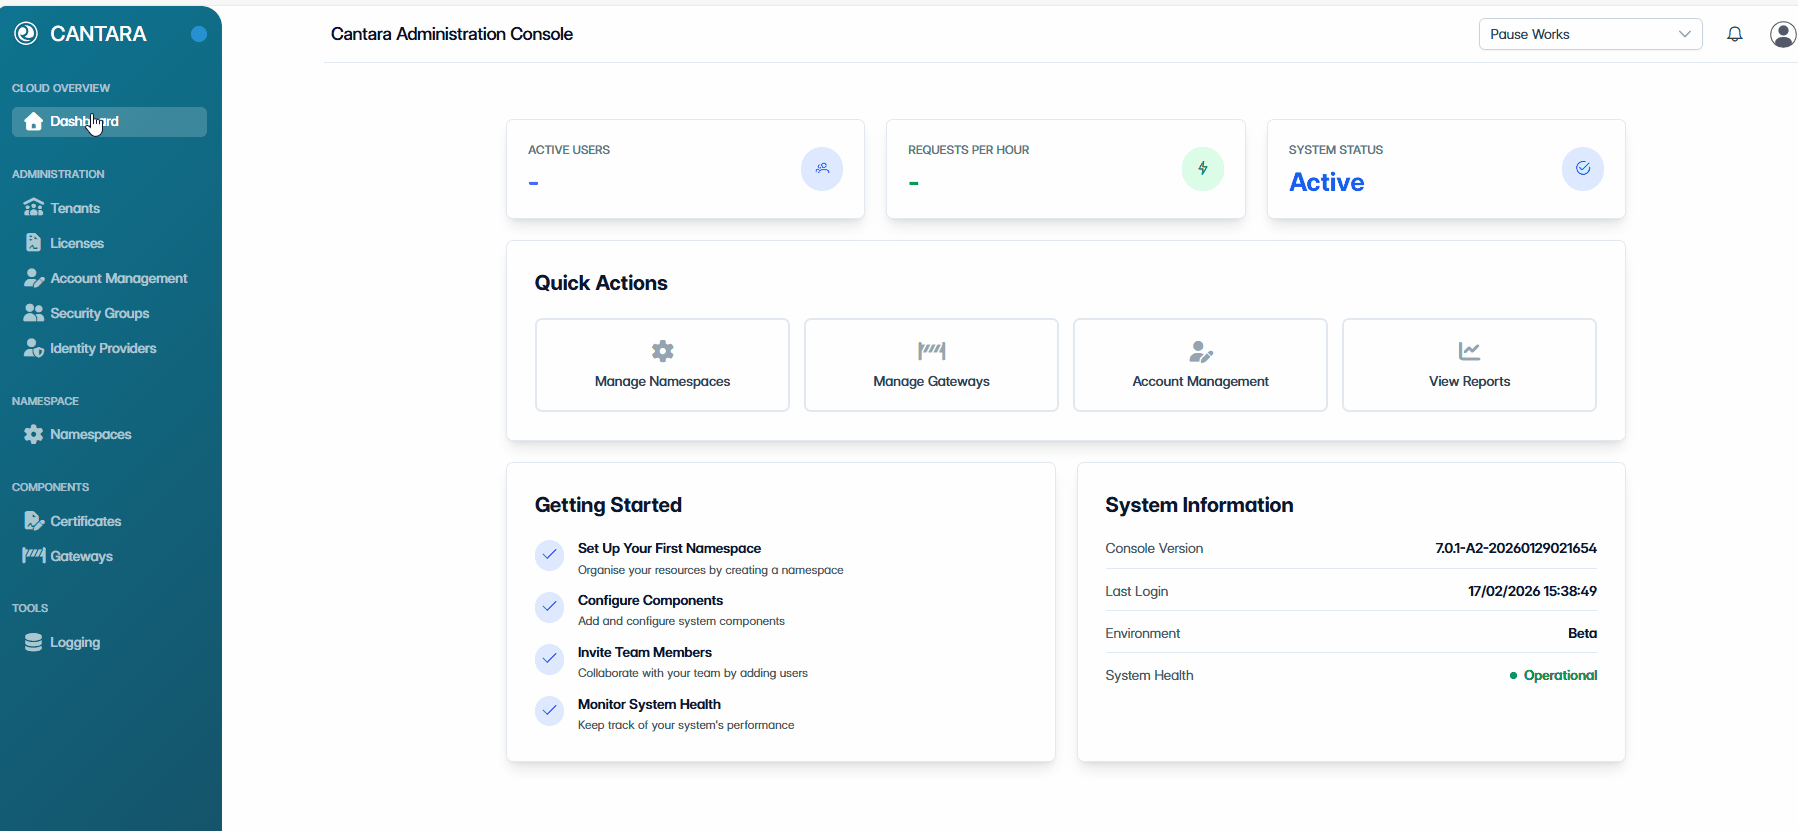Click the Certificates icon in sidebar
Screen dimensions: 1798x831
[x=34, y=521]
